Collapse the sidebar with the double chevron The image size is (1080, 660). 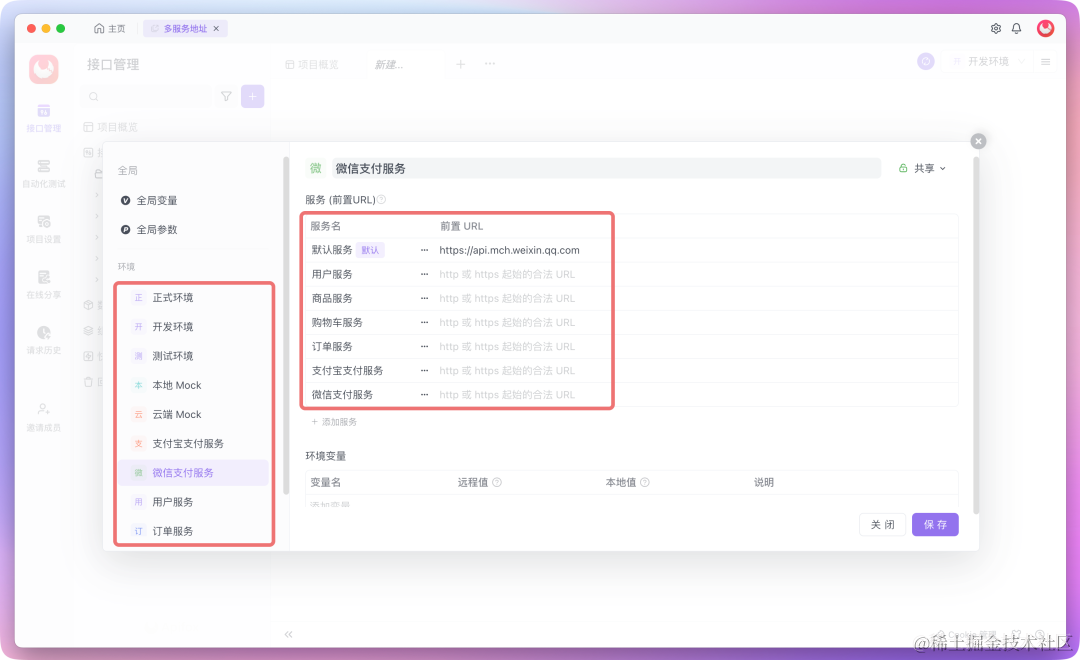tap(289, 634)
